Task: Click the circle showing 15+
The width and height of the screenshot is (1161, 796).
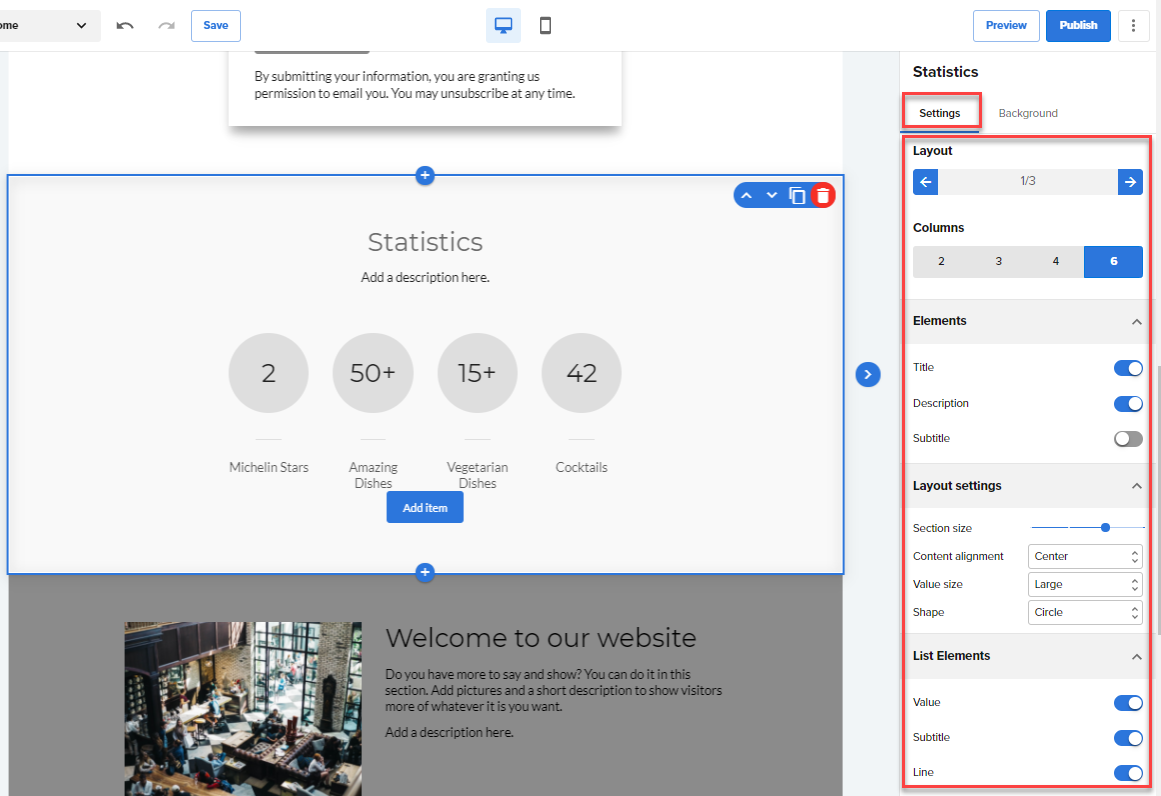Action: click(x=478, y=373)
